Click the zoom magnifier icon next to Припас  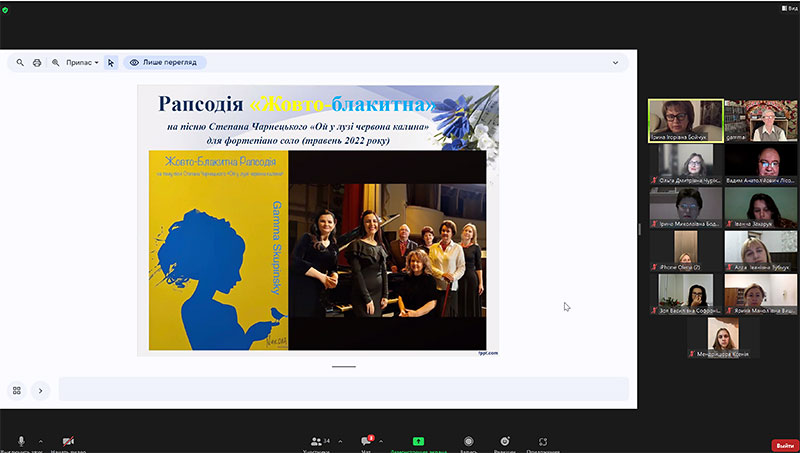56,63
